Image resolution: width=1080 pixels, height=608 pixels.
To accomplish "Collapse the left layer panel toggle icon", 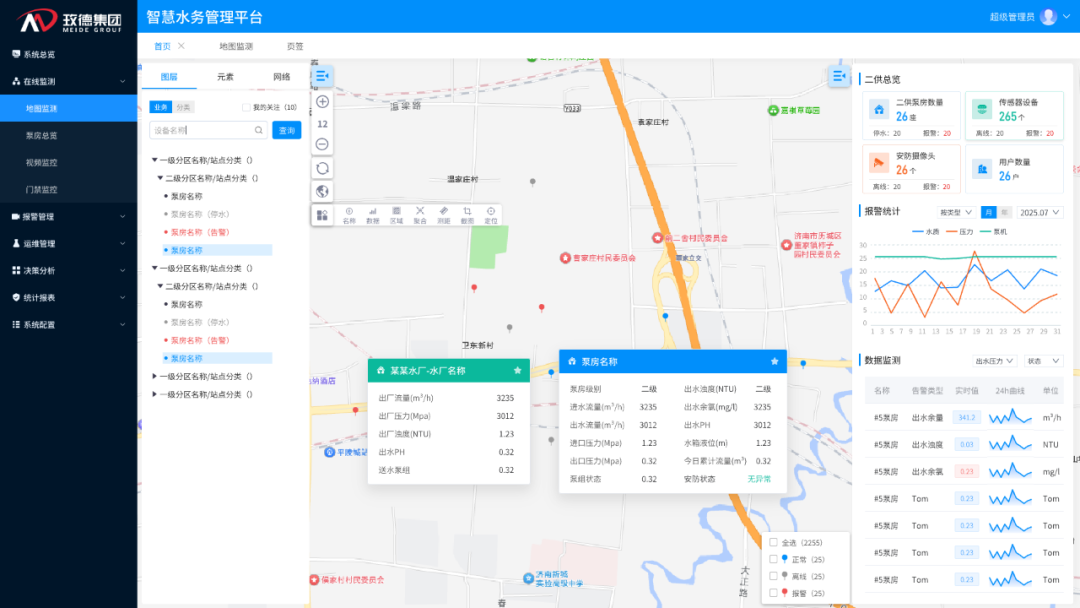I will [322, 76].
